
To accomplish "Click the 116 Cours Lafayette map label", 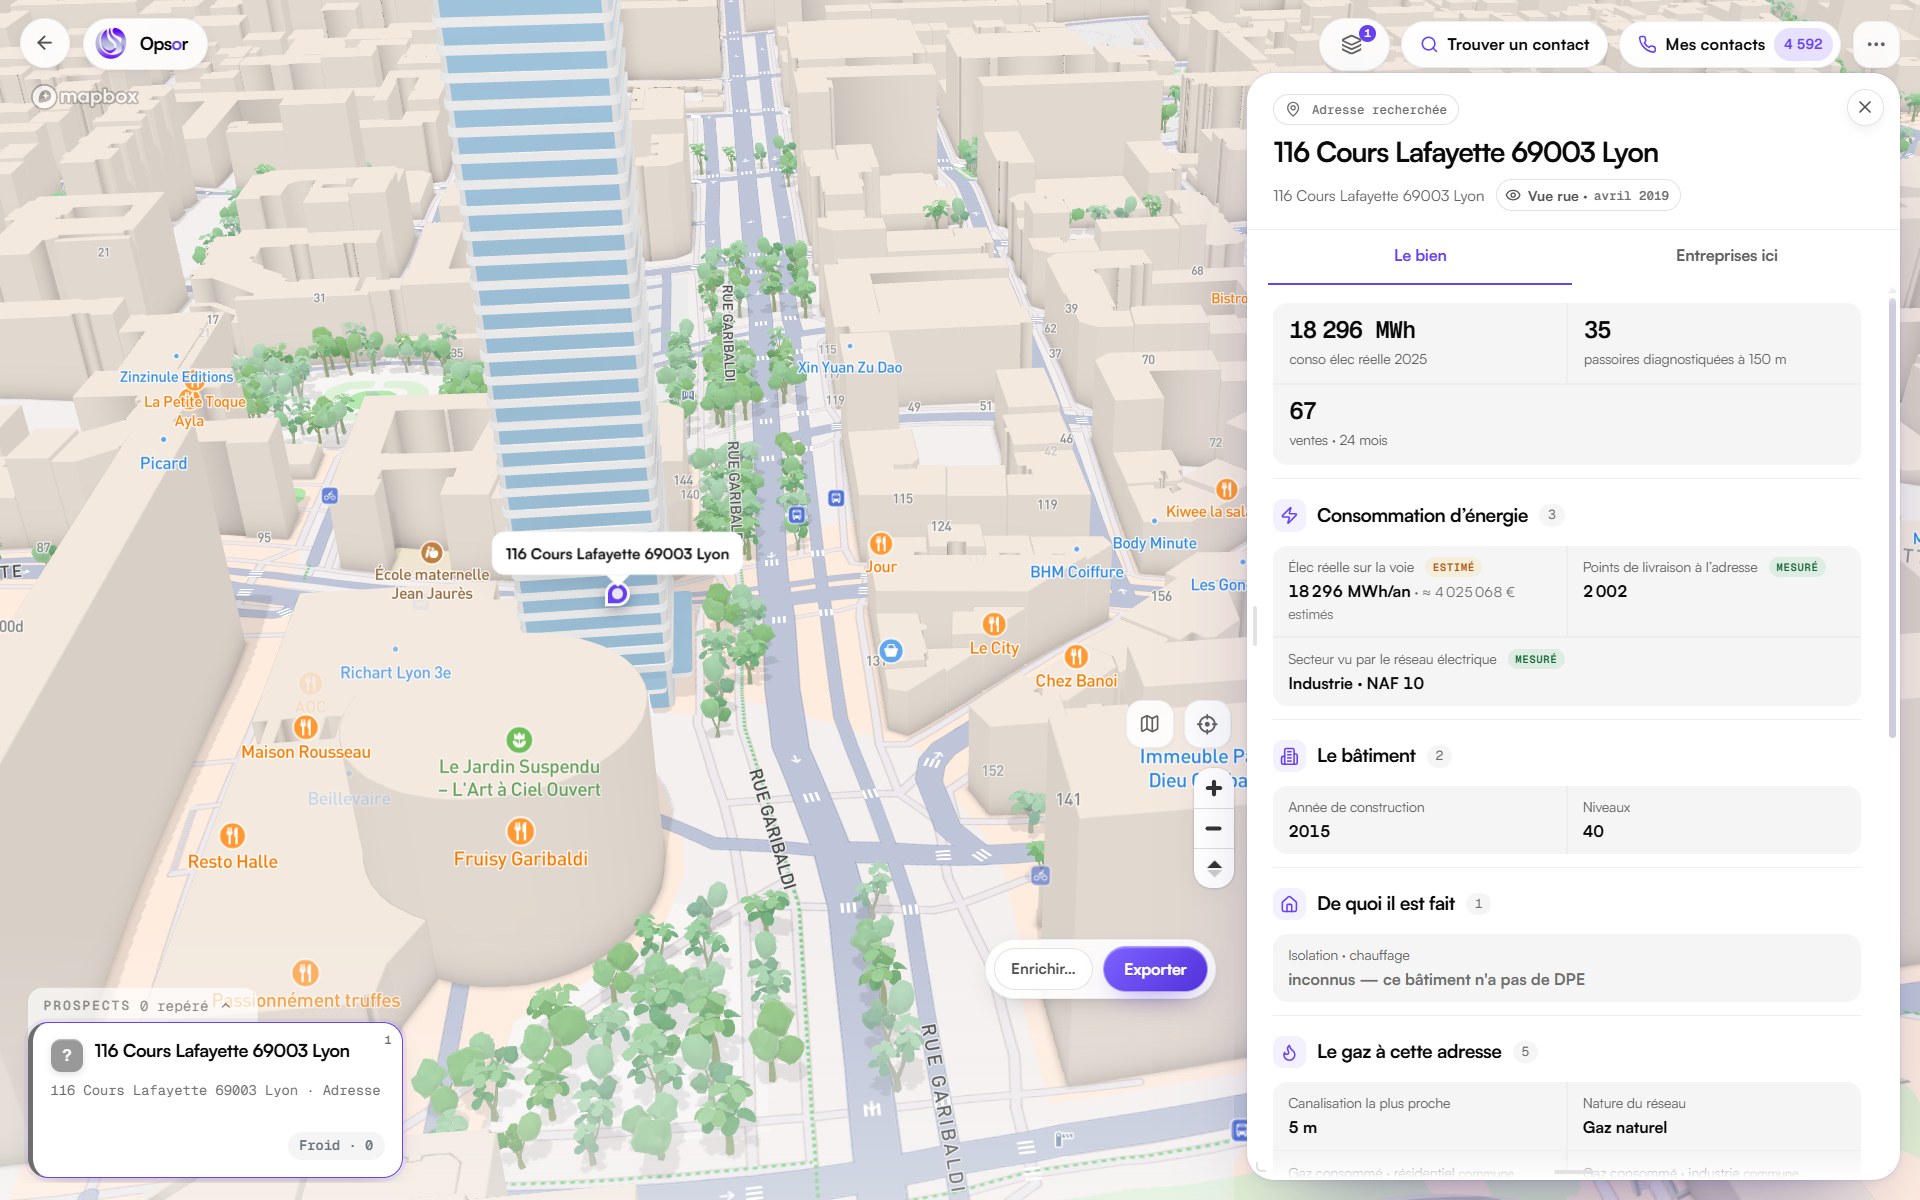I will coord(617,553).
